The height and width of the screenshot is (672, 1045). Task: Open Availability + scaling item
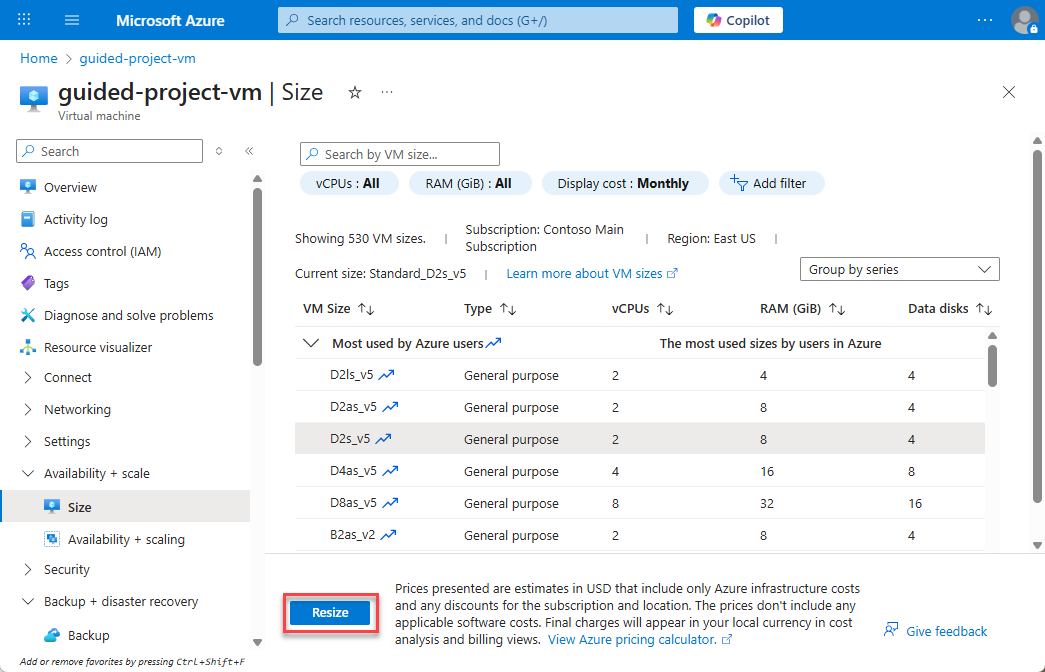[125, 539]
